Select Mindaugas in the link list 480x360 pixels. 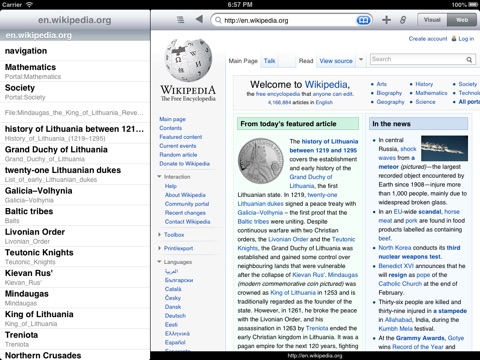pyautogui.click(x=75, y=298)
